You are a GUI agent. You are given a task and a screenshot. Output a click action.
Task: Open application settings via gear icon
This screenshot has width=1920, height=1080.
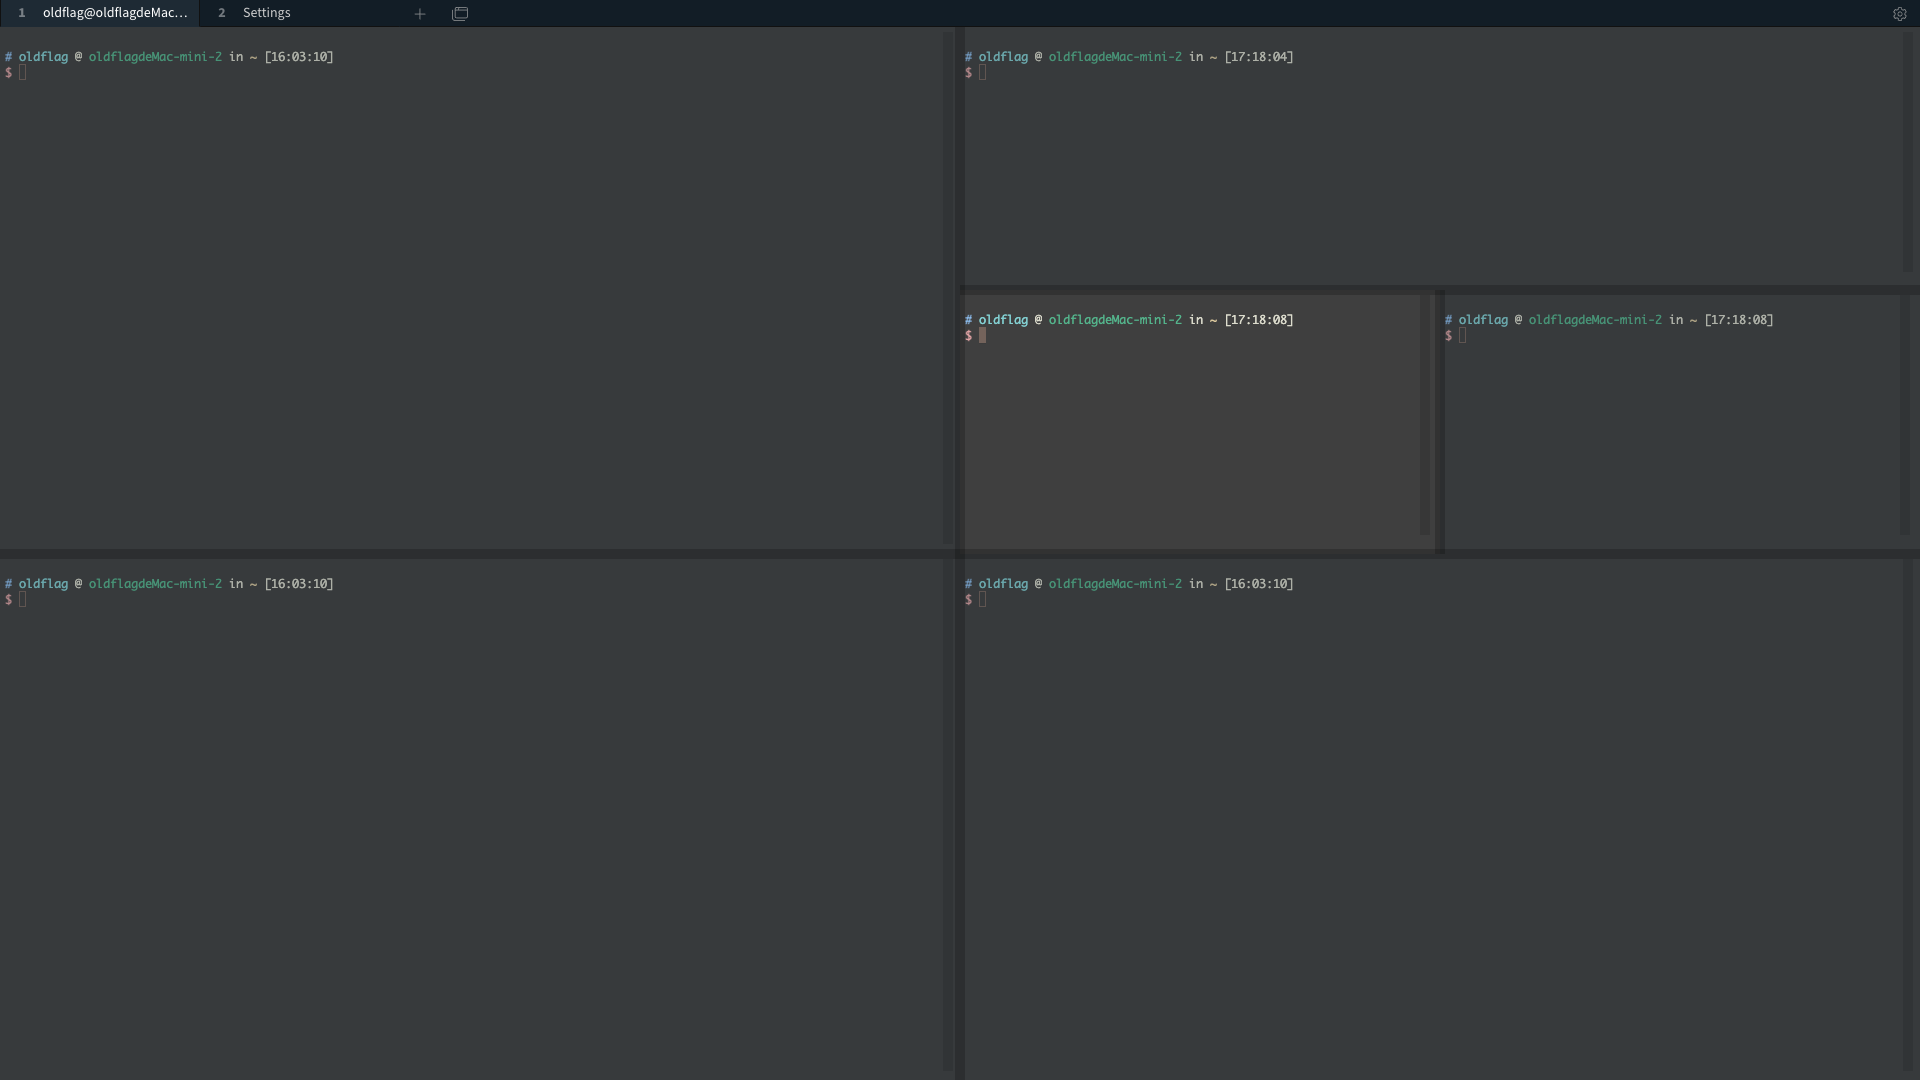point(1901,14)
